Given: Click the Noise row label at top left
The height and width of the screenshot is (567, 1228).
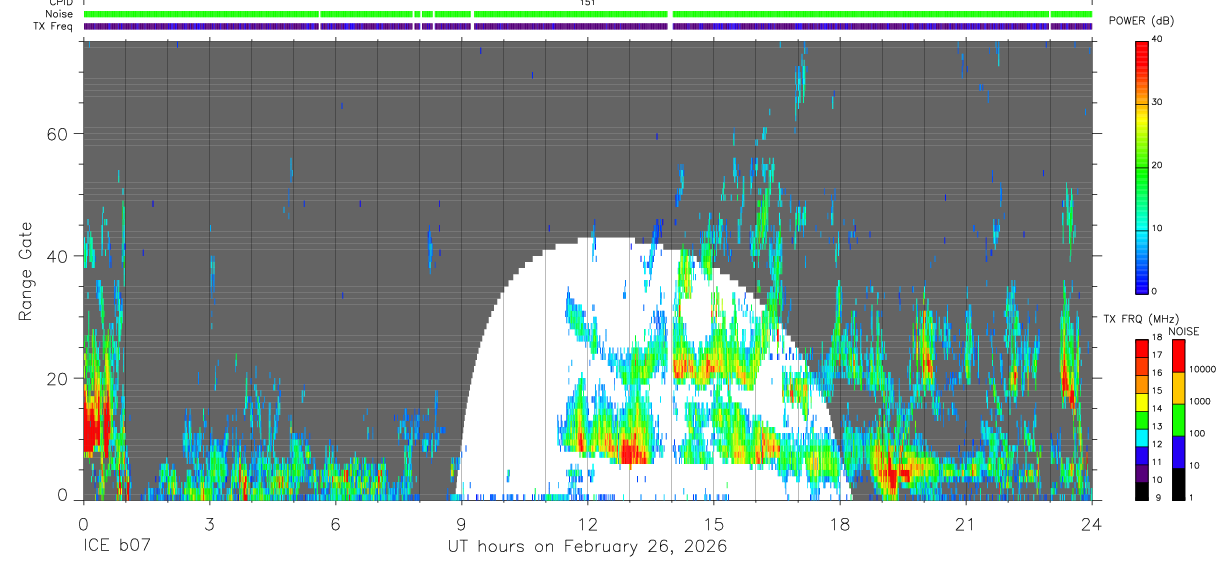Looking at the screenshot, I should pyautogui.click(x=57, y=14).
